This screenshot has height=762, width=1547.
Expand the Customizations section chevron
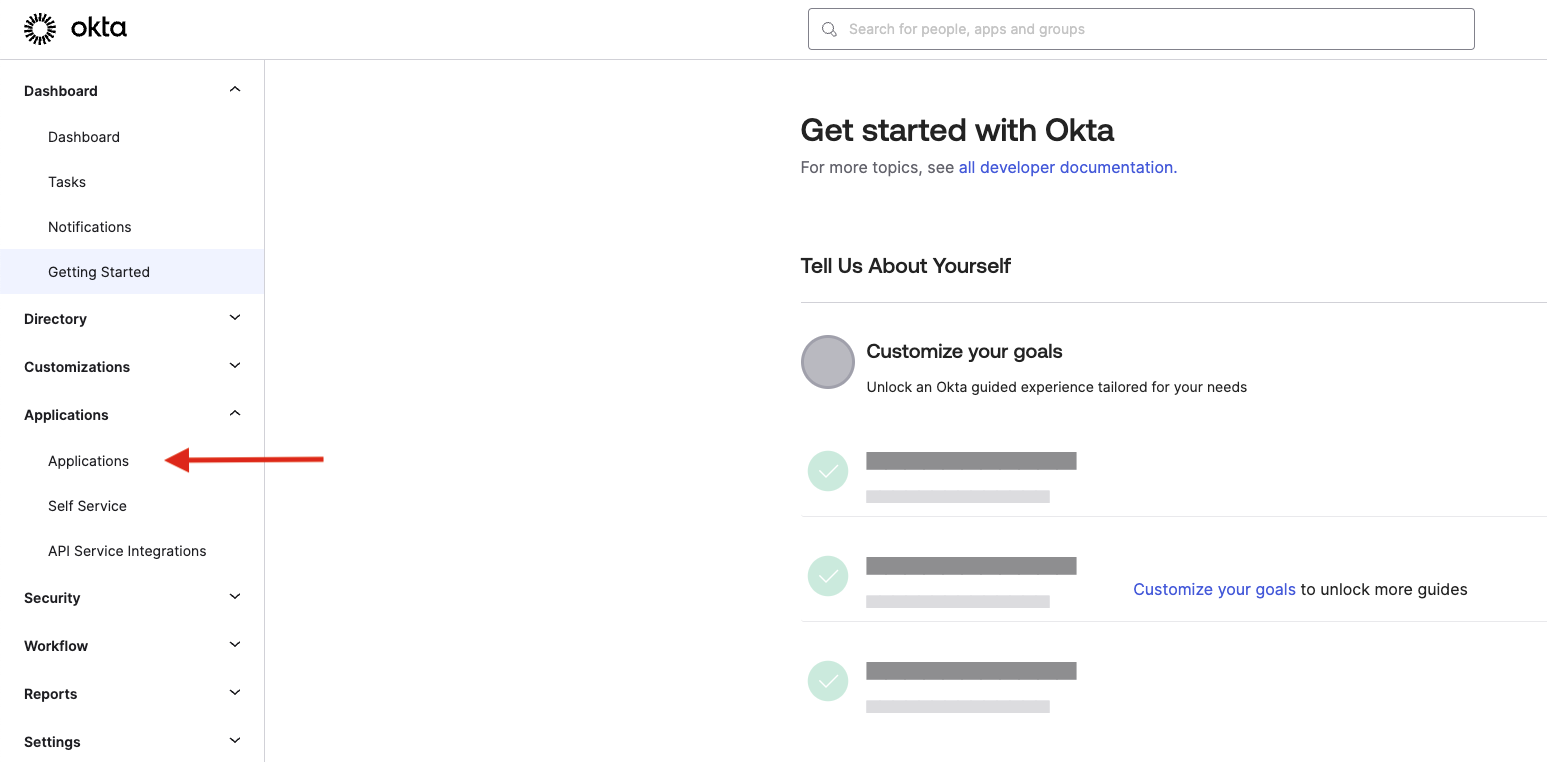(235, 366)
